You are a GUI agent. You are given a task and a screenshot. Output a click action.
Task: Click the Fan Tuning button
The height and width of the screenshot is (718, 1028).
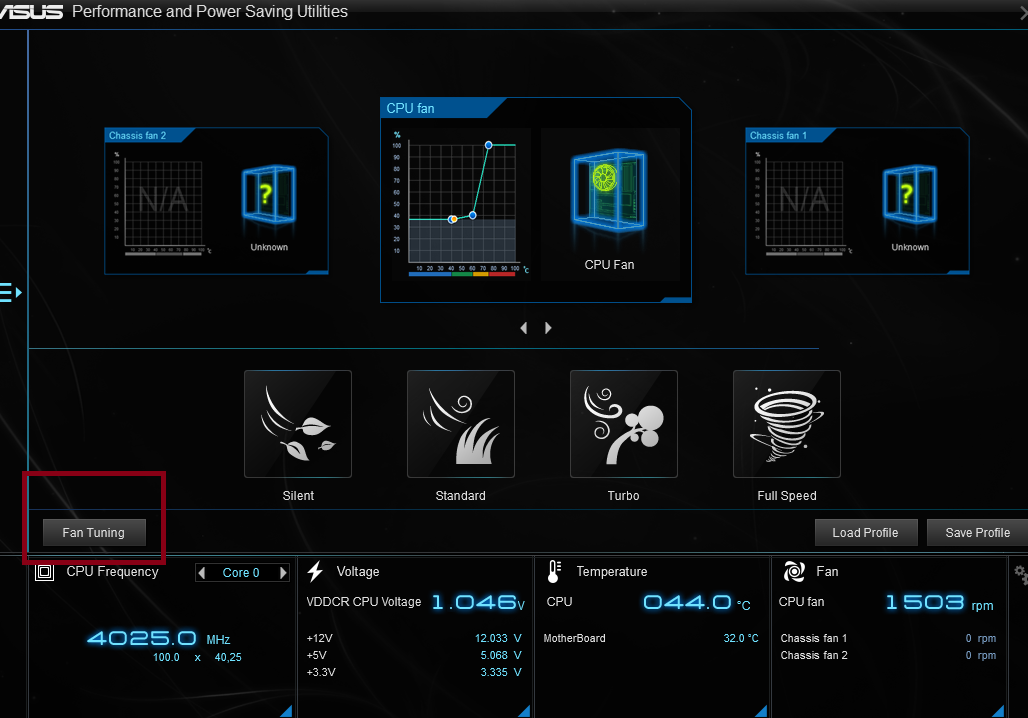tap(94, 532)
